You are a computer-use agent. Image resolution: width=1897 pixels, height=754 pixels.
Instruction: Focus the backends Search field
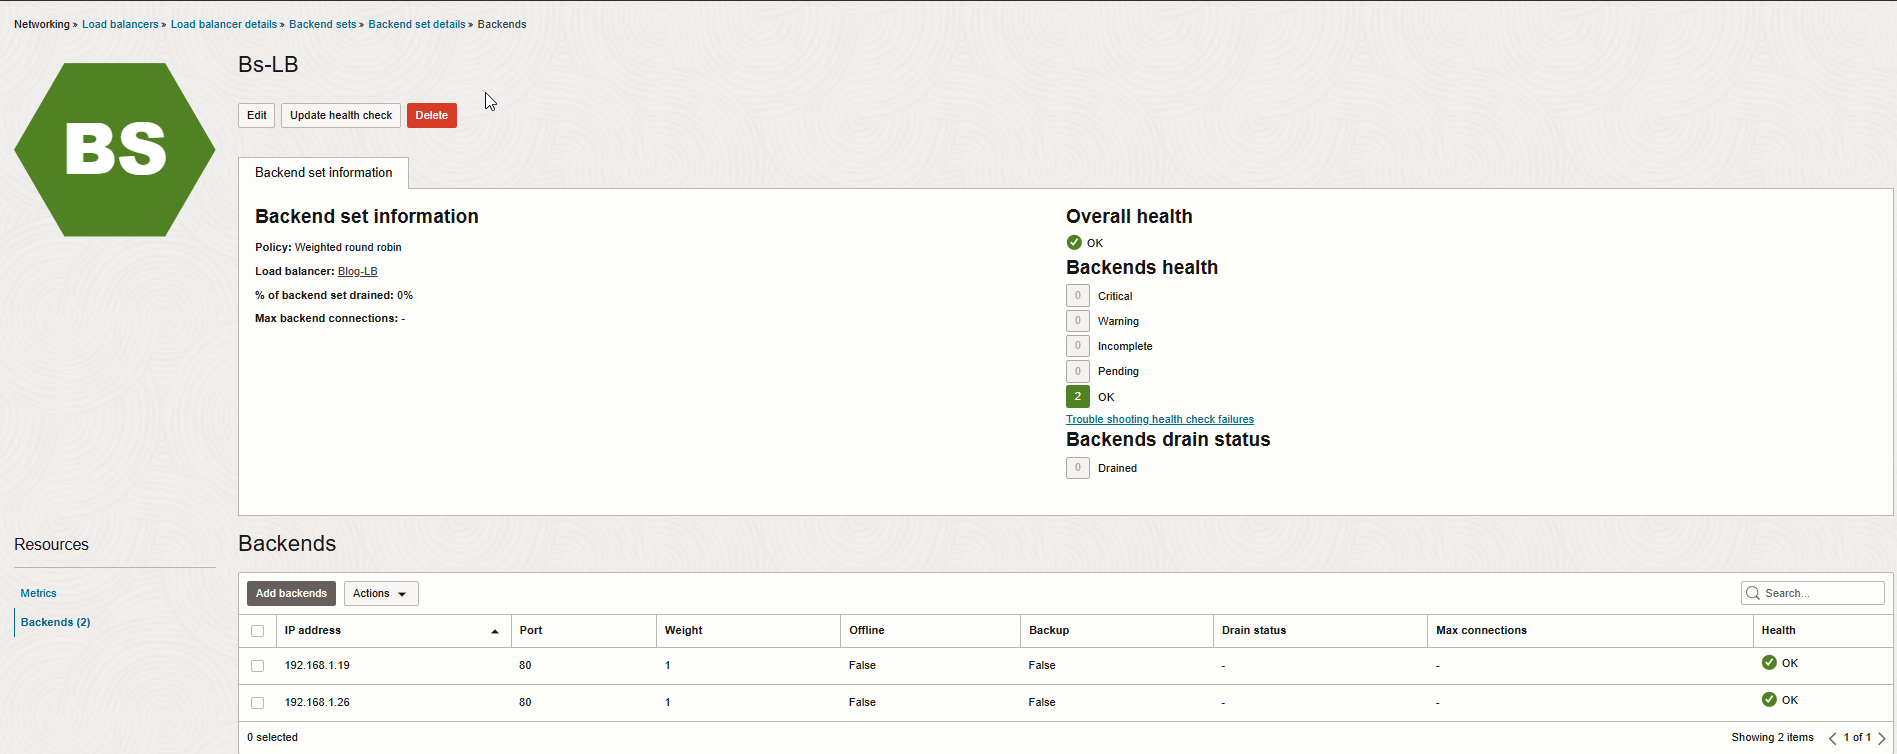tap(1820, 593)
